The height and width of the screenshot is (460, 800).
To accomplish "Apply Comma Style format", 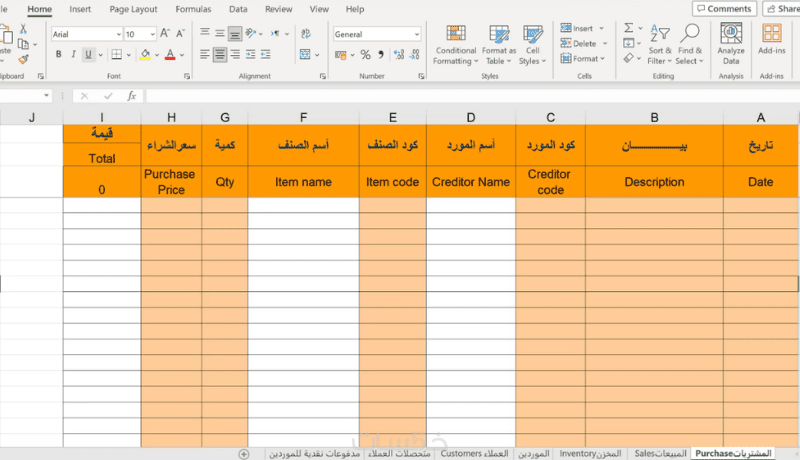I will click(381, 55).
